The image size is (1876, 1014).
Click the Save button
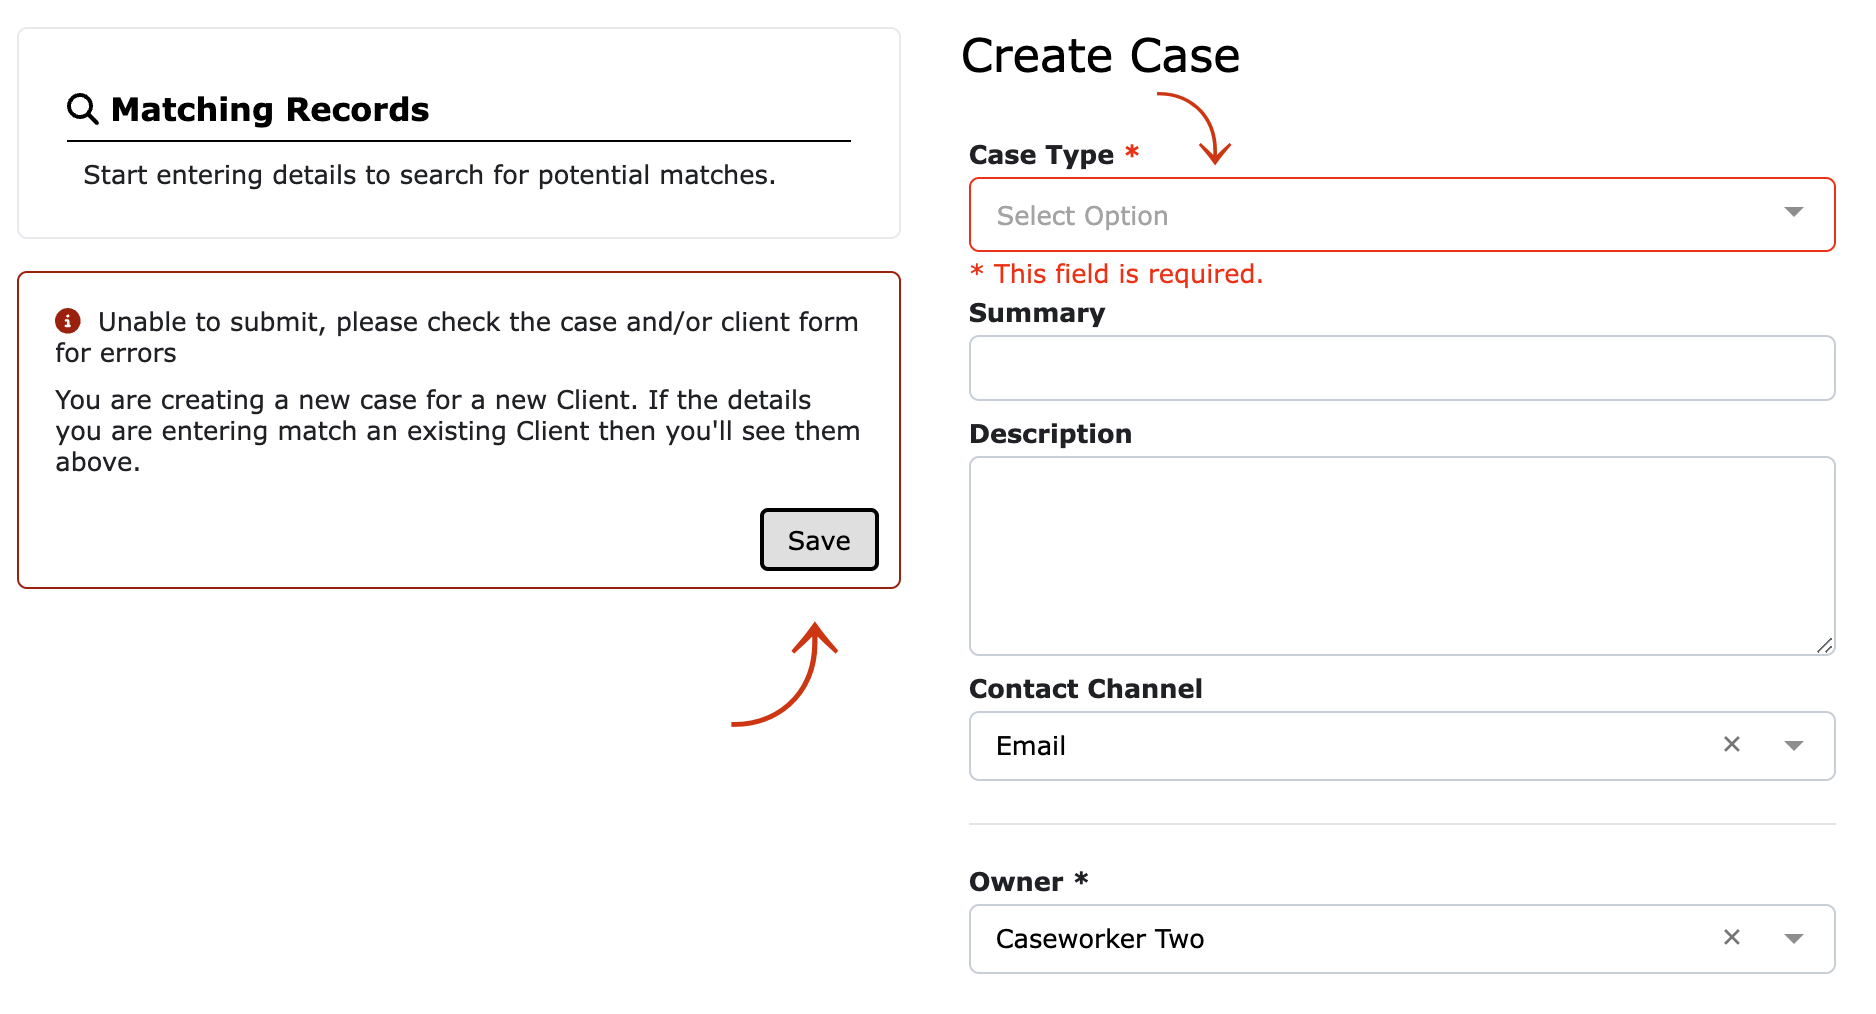tap(819, 540)
